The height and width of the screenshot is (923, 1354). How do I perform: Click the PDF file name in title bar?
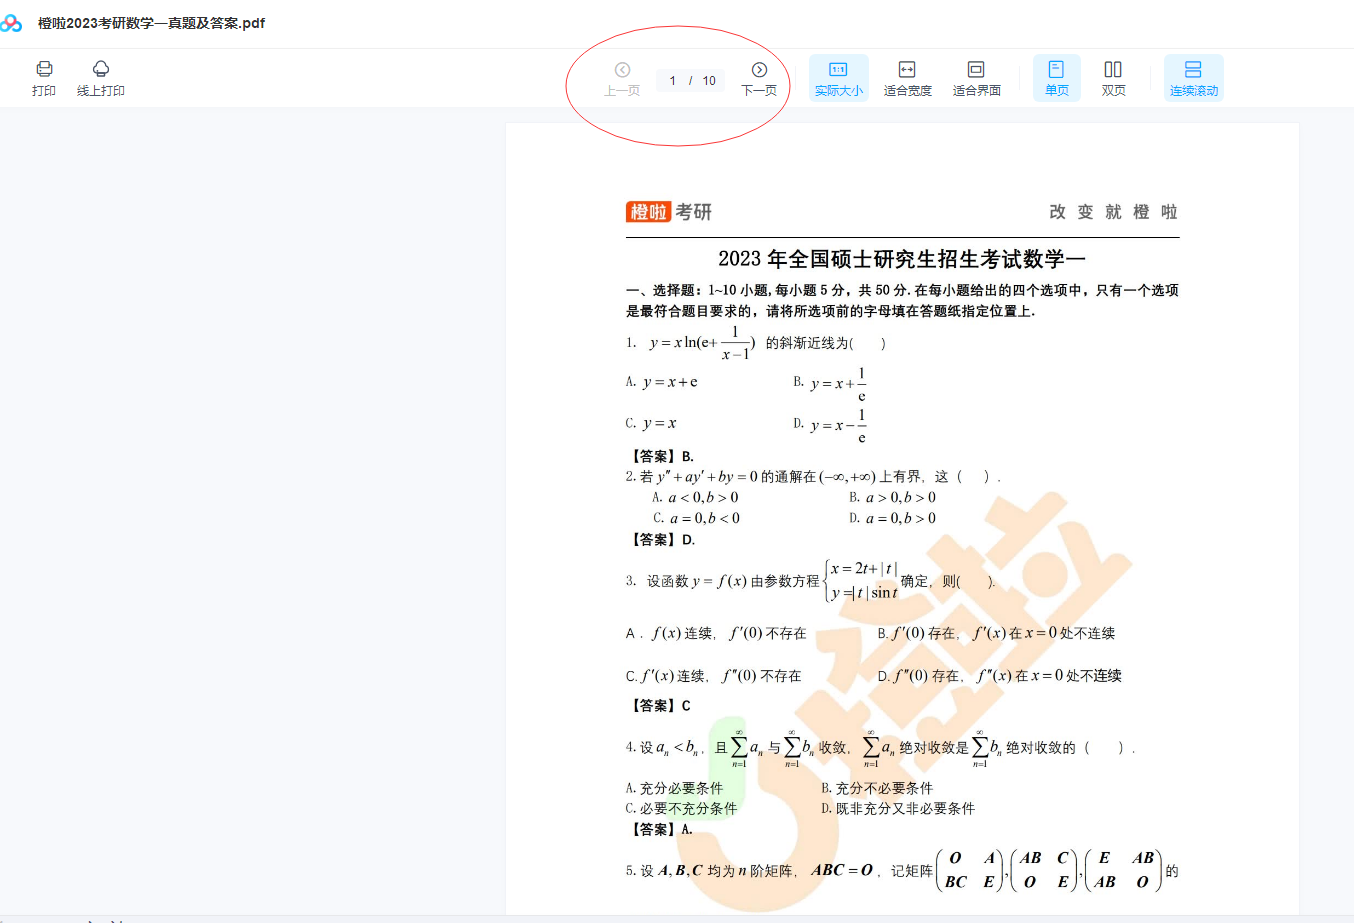click(x=151, y=23)
